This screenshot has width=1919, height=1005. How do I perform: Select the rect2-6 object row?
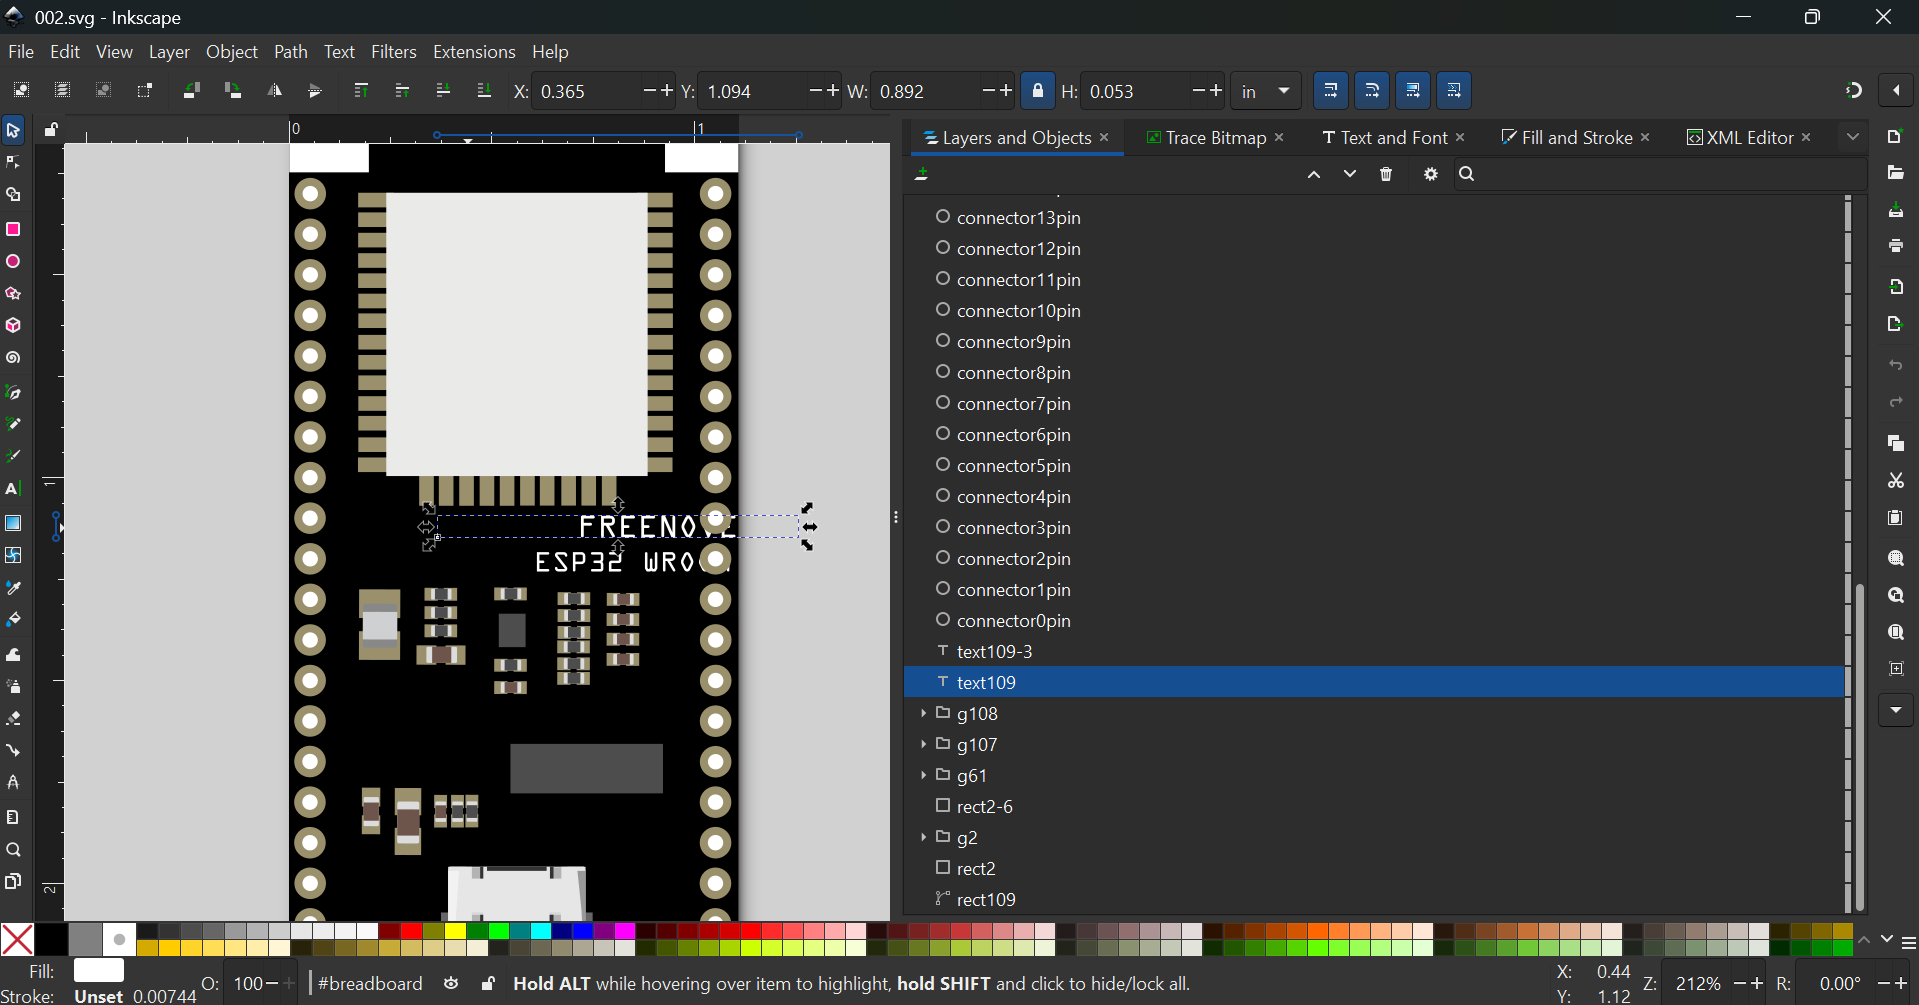point(1374,807)
